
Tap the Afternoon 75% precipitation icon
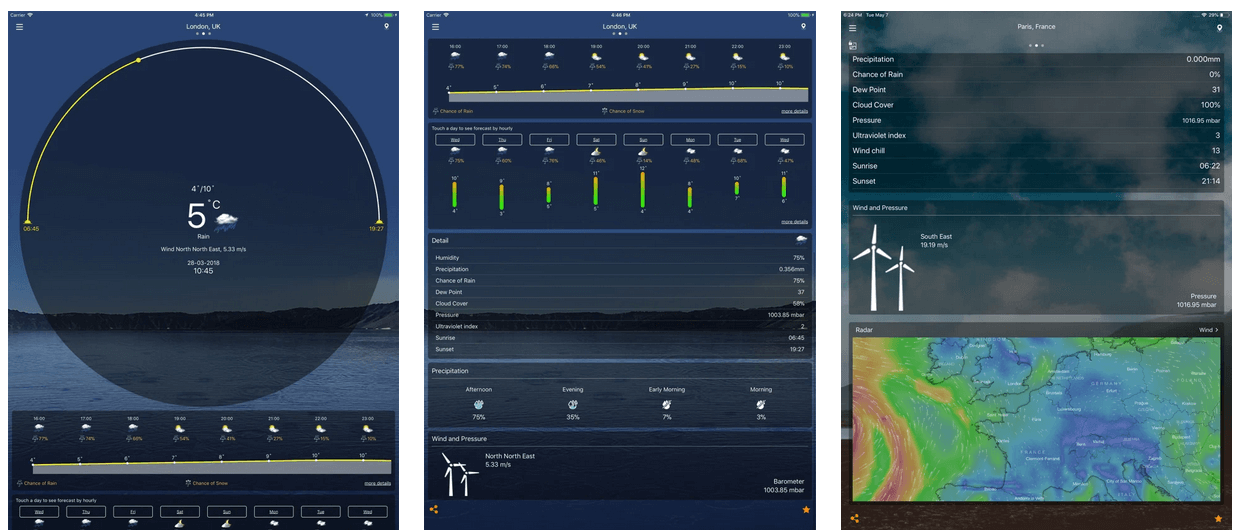pyautogui.click(x=478, y=404)
